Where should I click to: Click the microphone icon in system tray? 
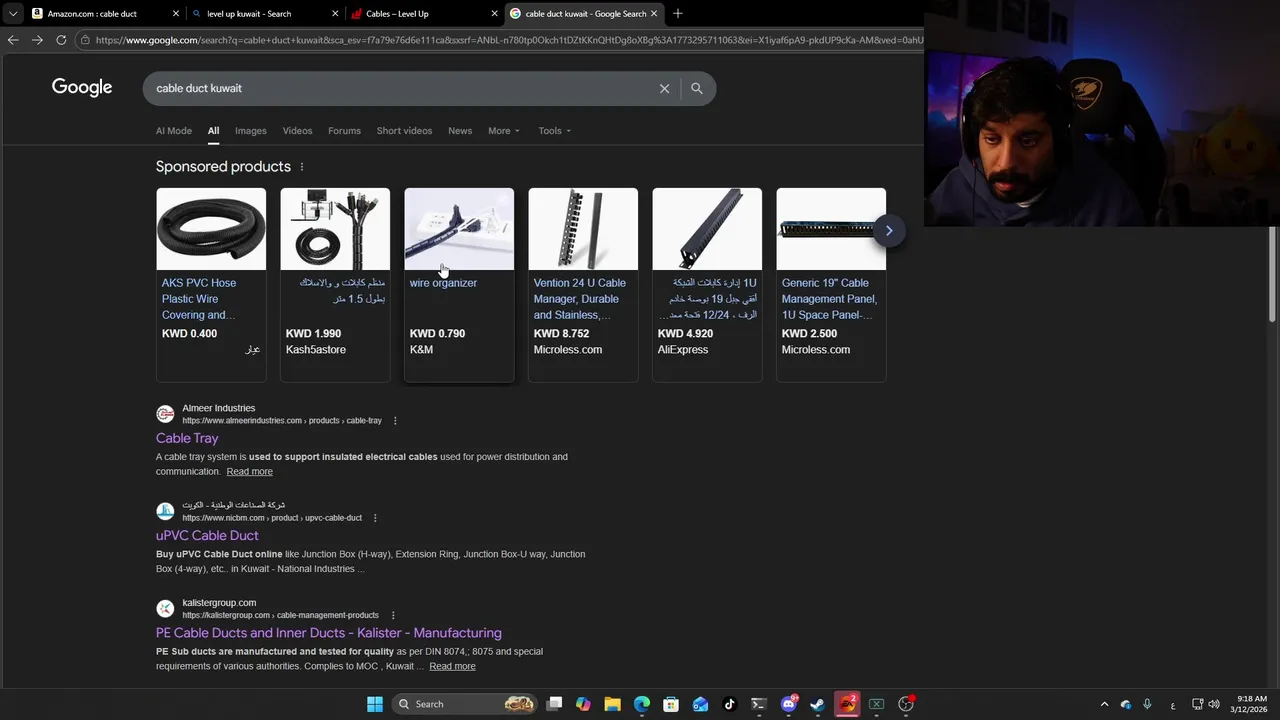1147,704
